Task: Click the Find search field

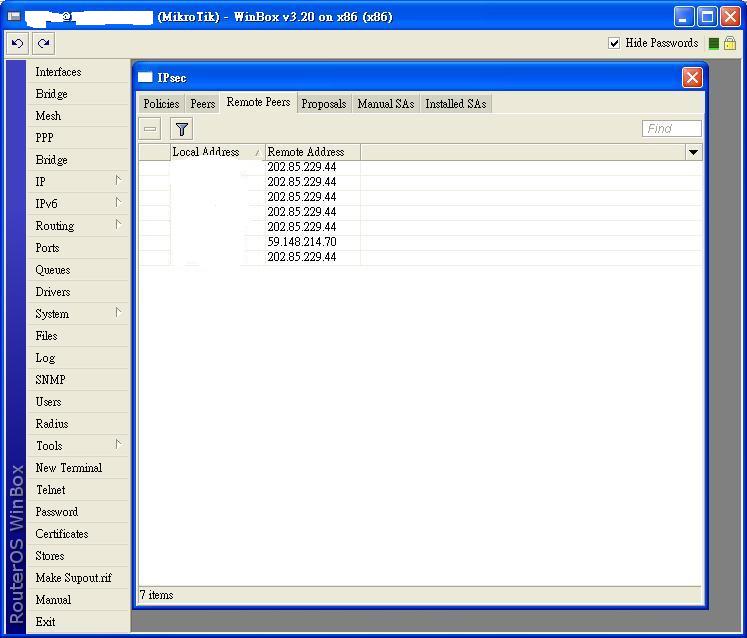Action: pyautogui.click(x=672, y=129)
